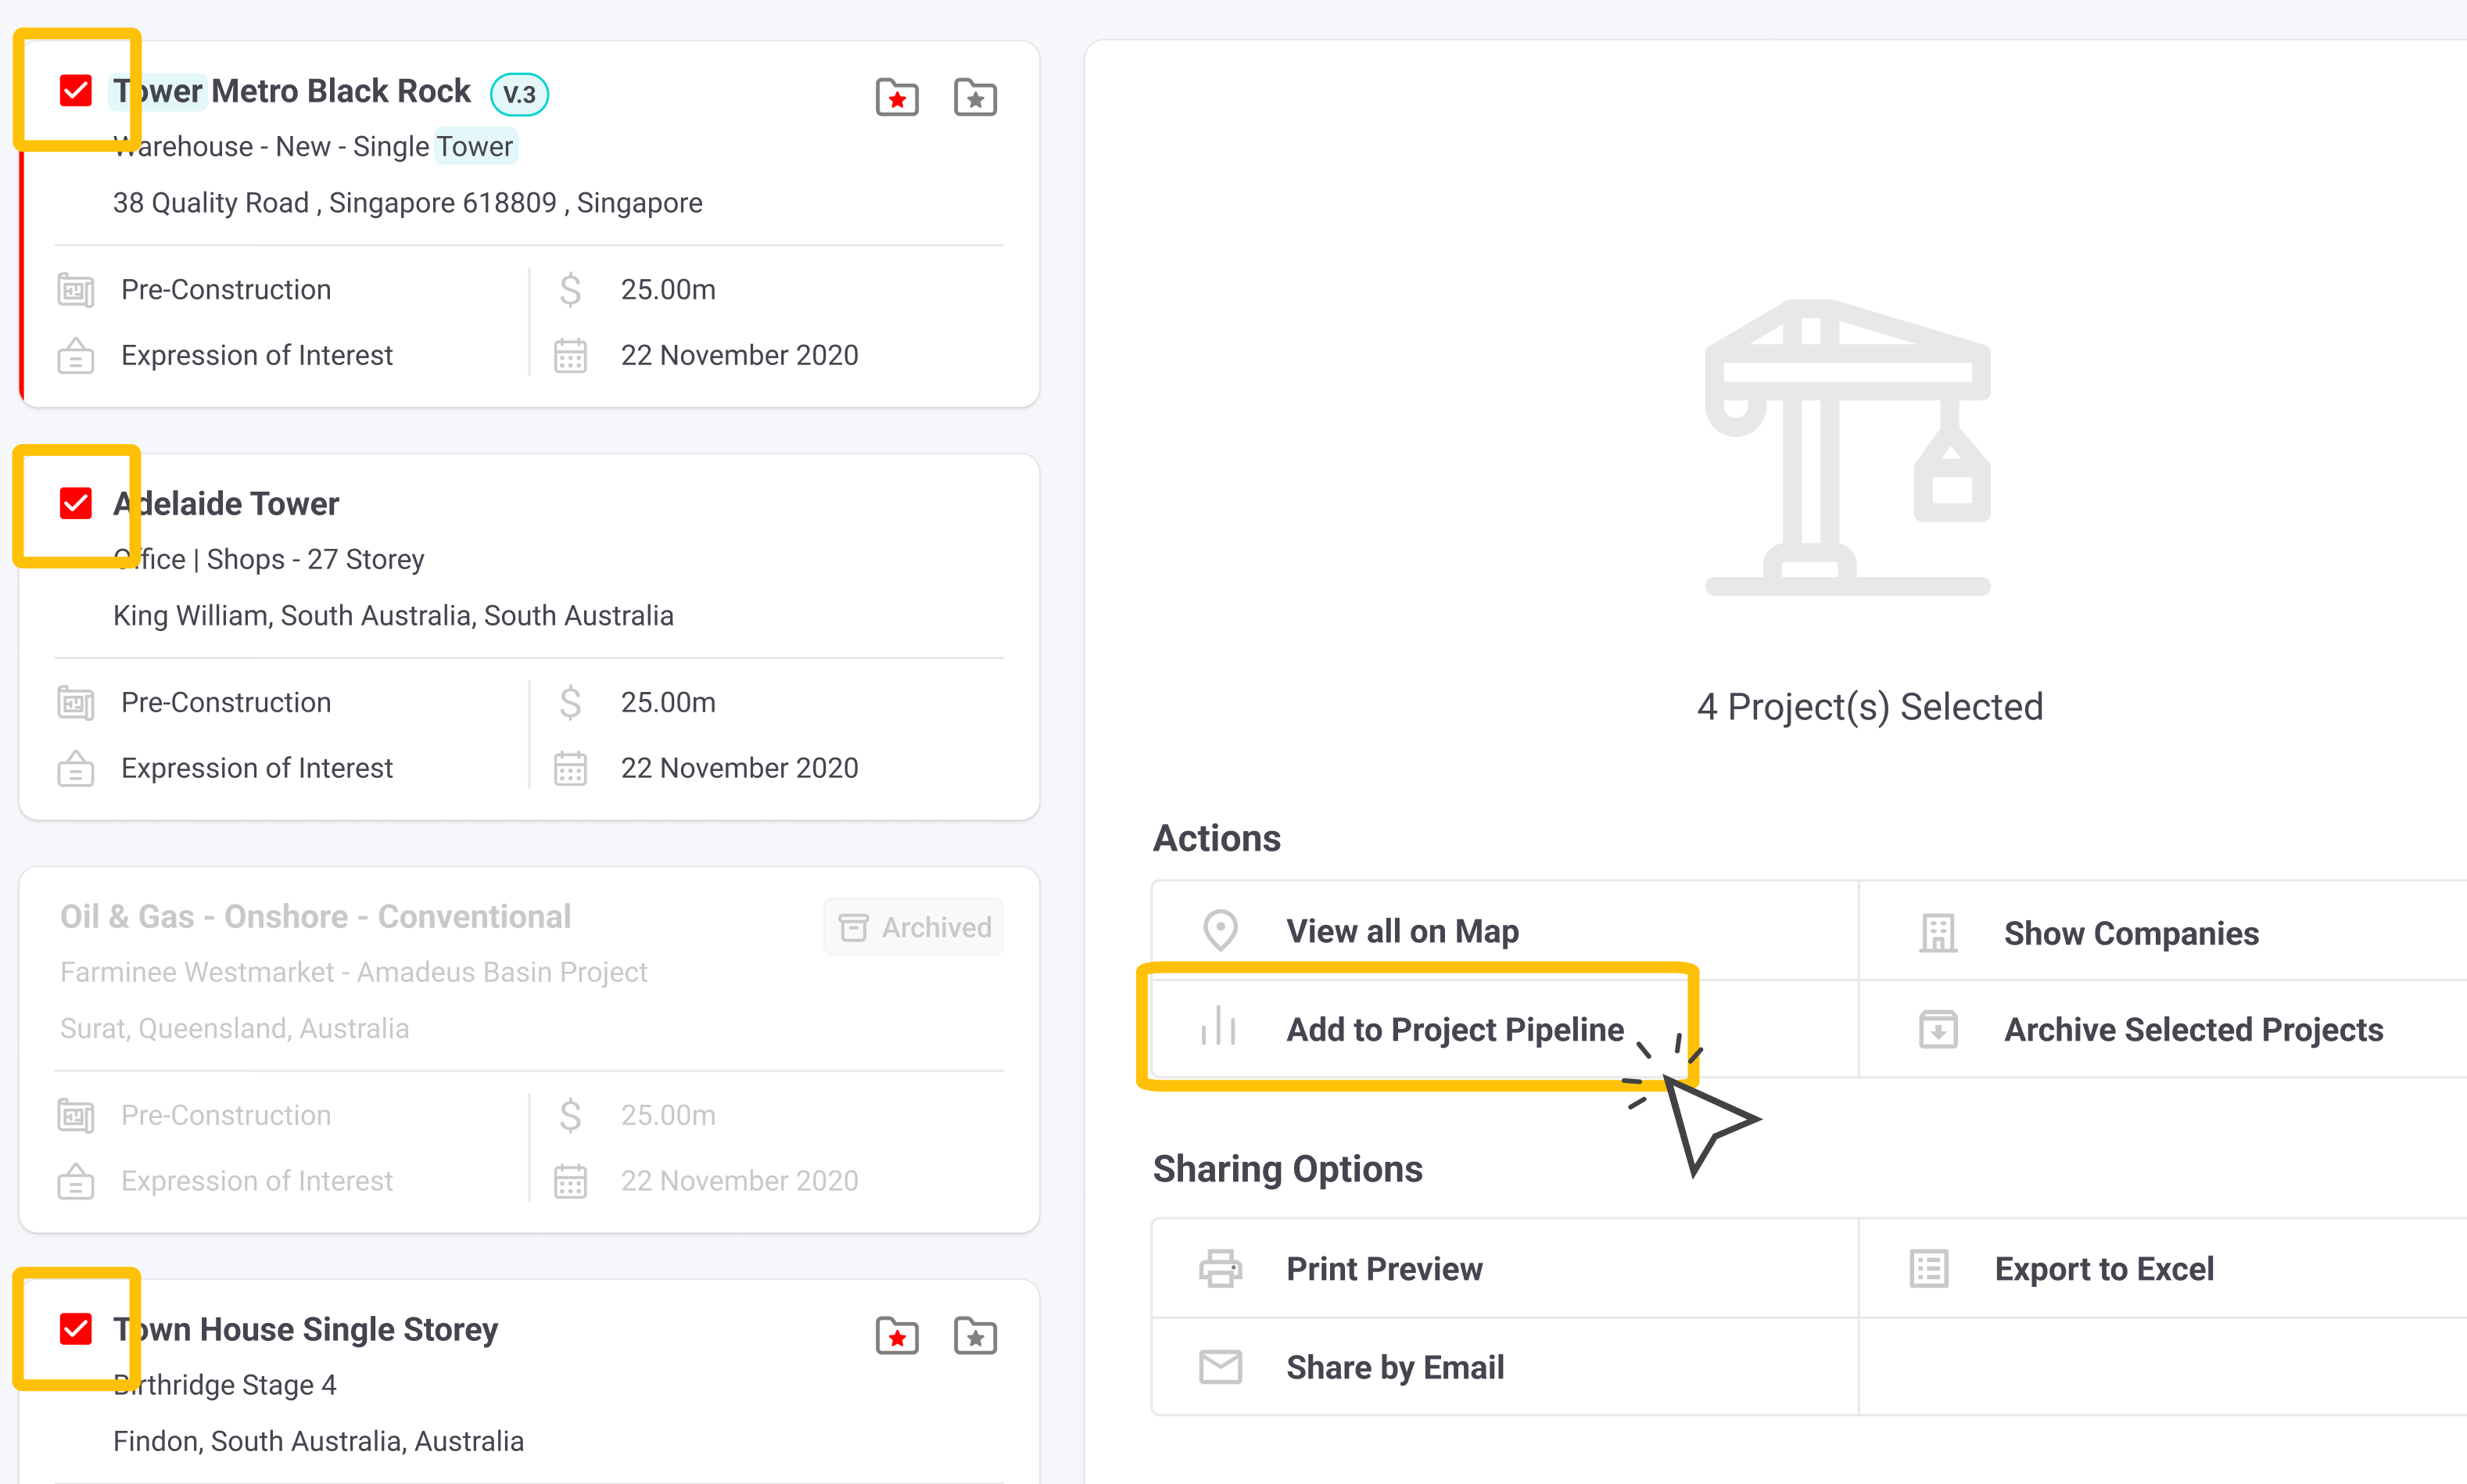Screen dimensions: 2467x1484
Task: Uncheck the Tower Metro Black Rock checkbox
Action: [x=76, y=91]
